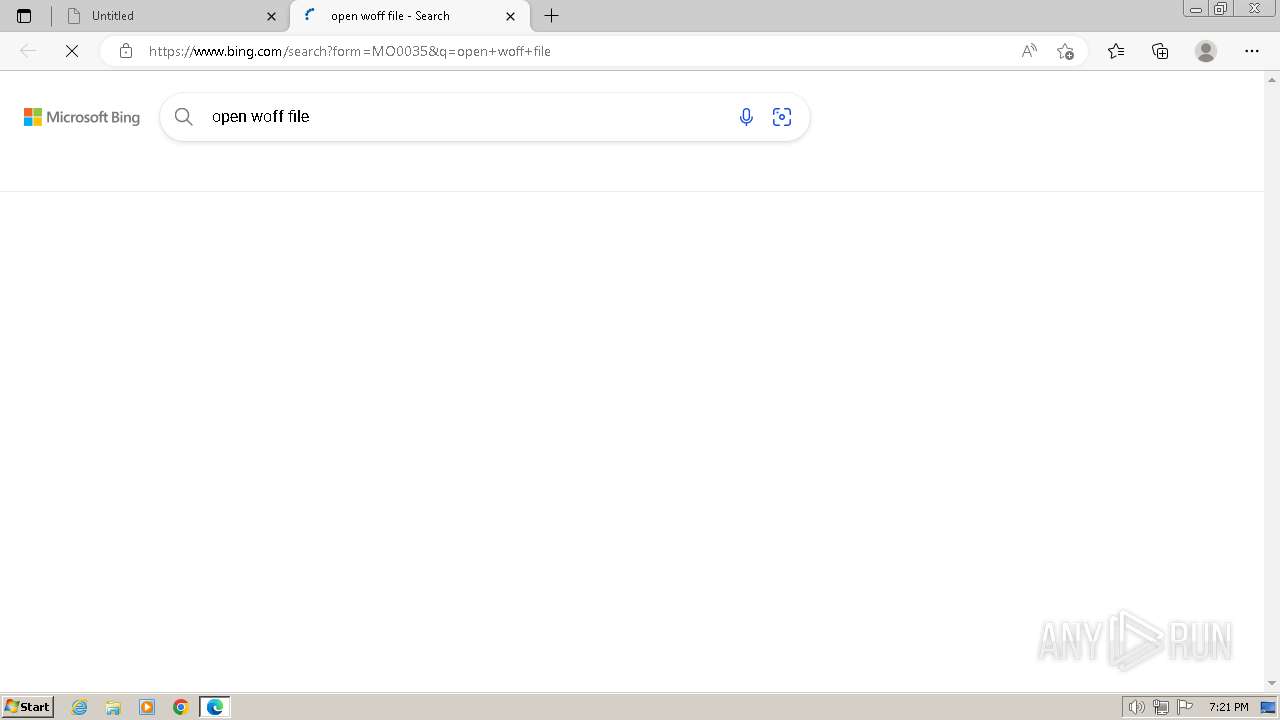Click scrollbar down arrow
This screenshot has height=720, width=1280.
pyautogui.click(x=1272, y=683)
